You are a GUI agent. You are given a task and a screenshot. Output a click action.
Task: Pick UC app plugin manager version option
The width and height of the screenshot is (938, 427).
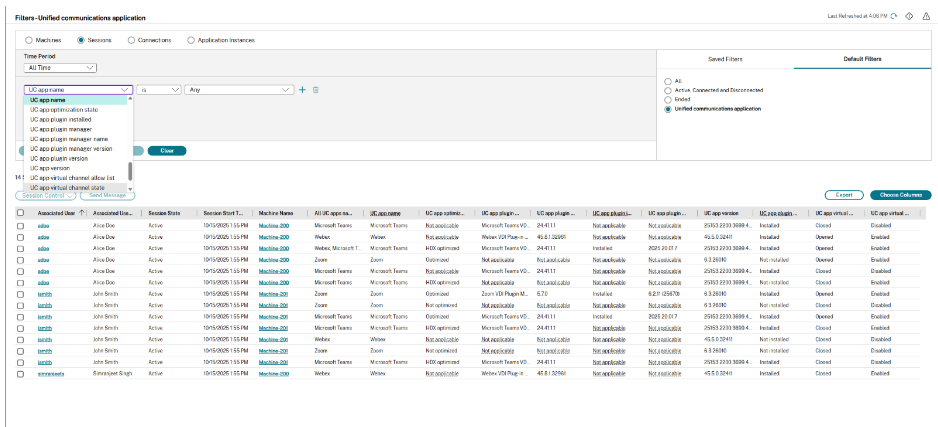(75, 148)
